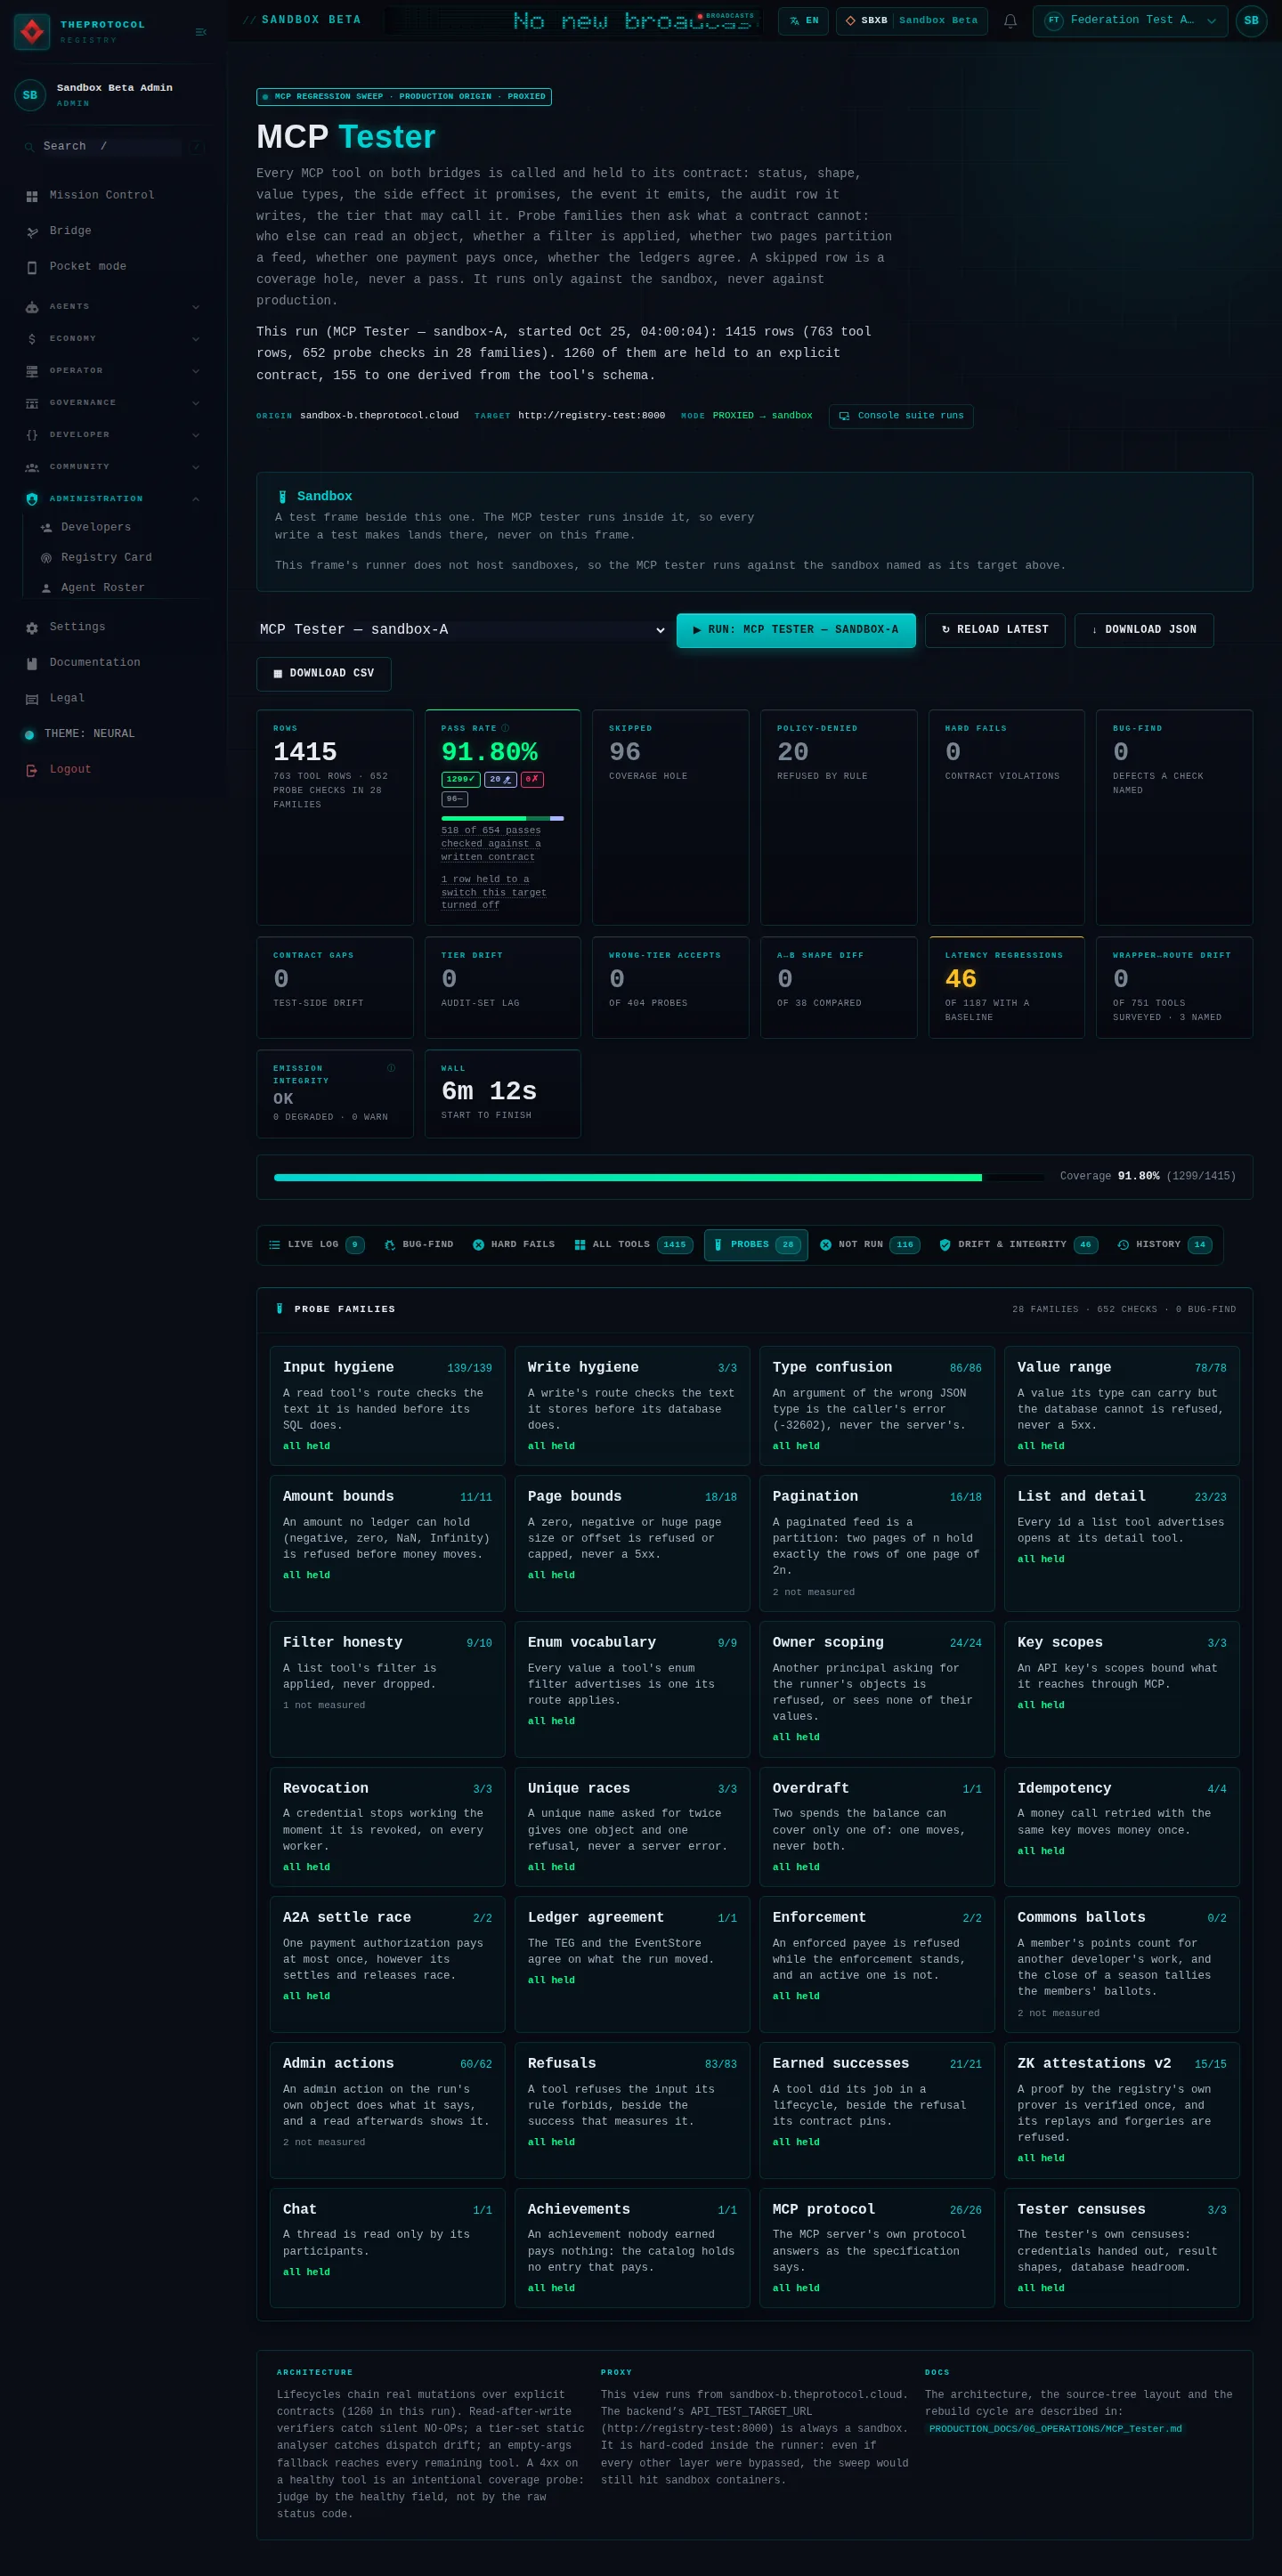
Task: Click Download CSV button
Action: coord(324,674)
